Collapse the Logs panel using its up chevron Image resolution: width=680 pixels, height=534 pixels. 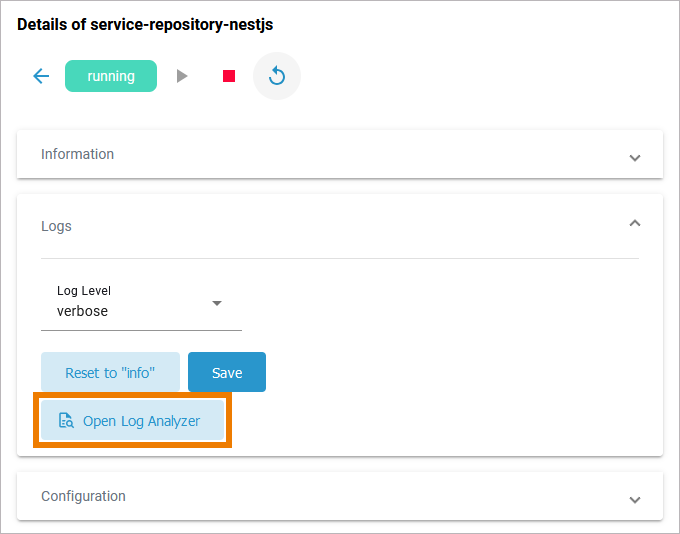point(634,224)
